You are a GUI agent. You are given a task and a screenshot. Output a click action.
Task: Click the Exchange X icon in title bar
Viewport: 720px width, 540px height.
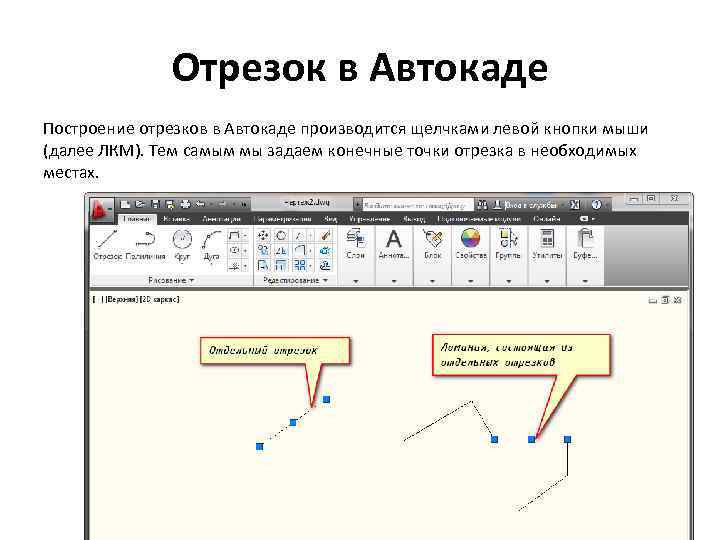click(x=574, y=205)
